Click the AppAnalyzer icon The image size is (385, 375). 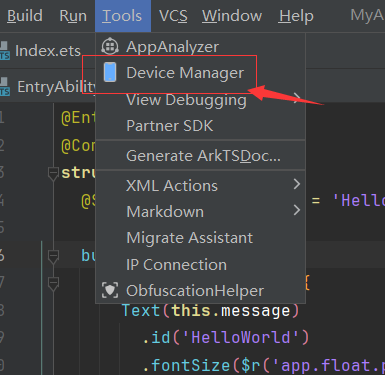[110, 47]
